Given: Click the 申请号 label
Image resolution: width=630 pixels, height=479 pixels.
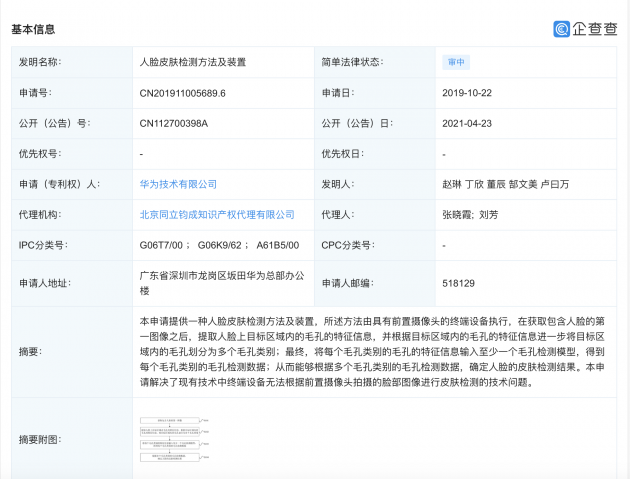Looking at the screenshot, I should click(35, 93).
